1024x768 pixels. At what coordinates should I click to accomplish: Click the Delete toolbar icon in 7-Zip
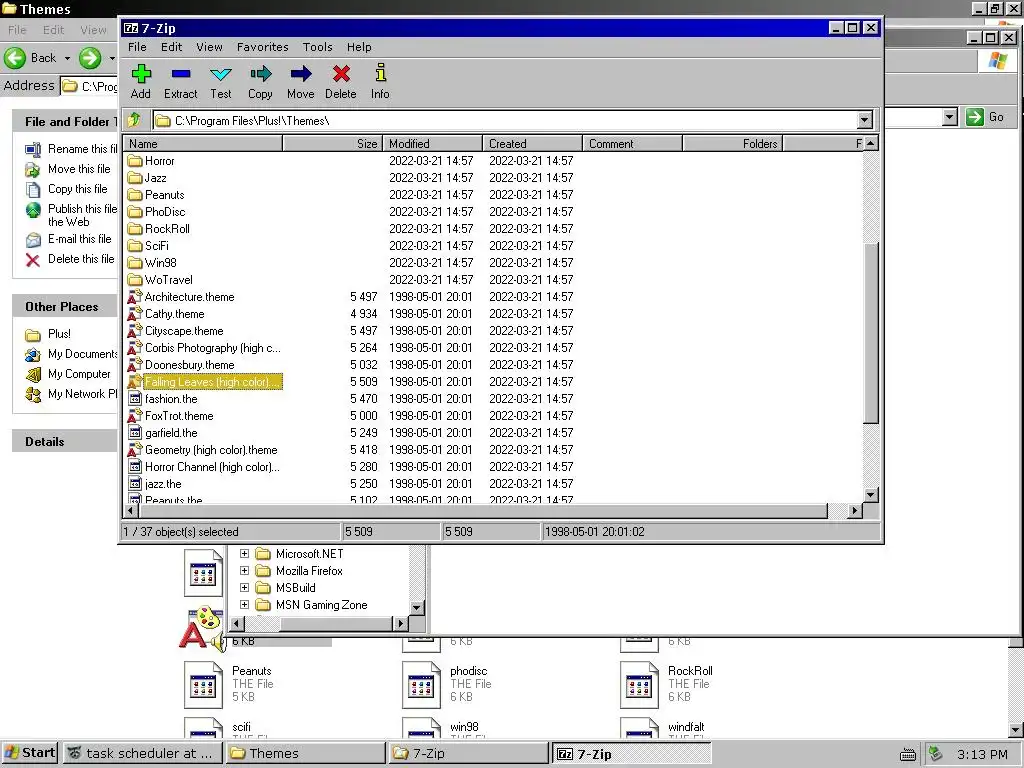click(341, 74)
